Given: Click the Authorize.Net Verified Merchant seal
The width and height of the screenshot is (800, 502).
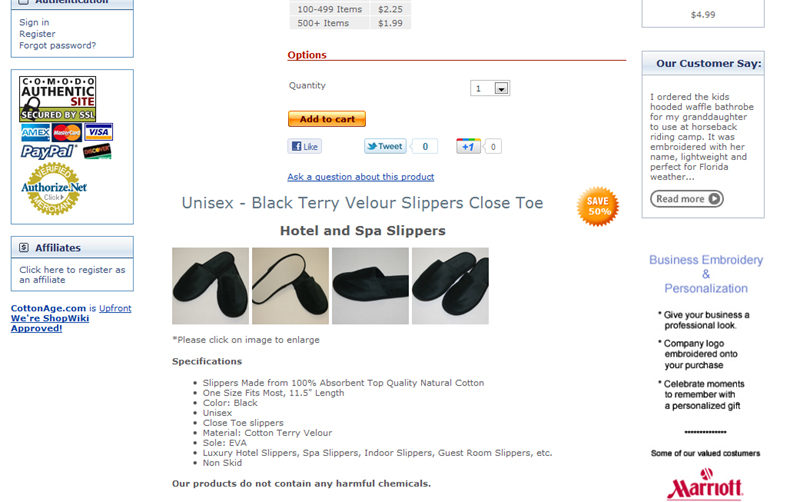Looking at the screenshot, I should coord(54,189).
